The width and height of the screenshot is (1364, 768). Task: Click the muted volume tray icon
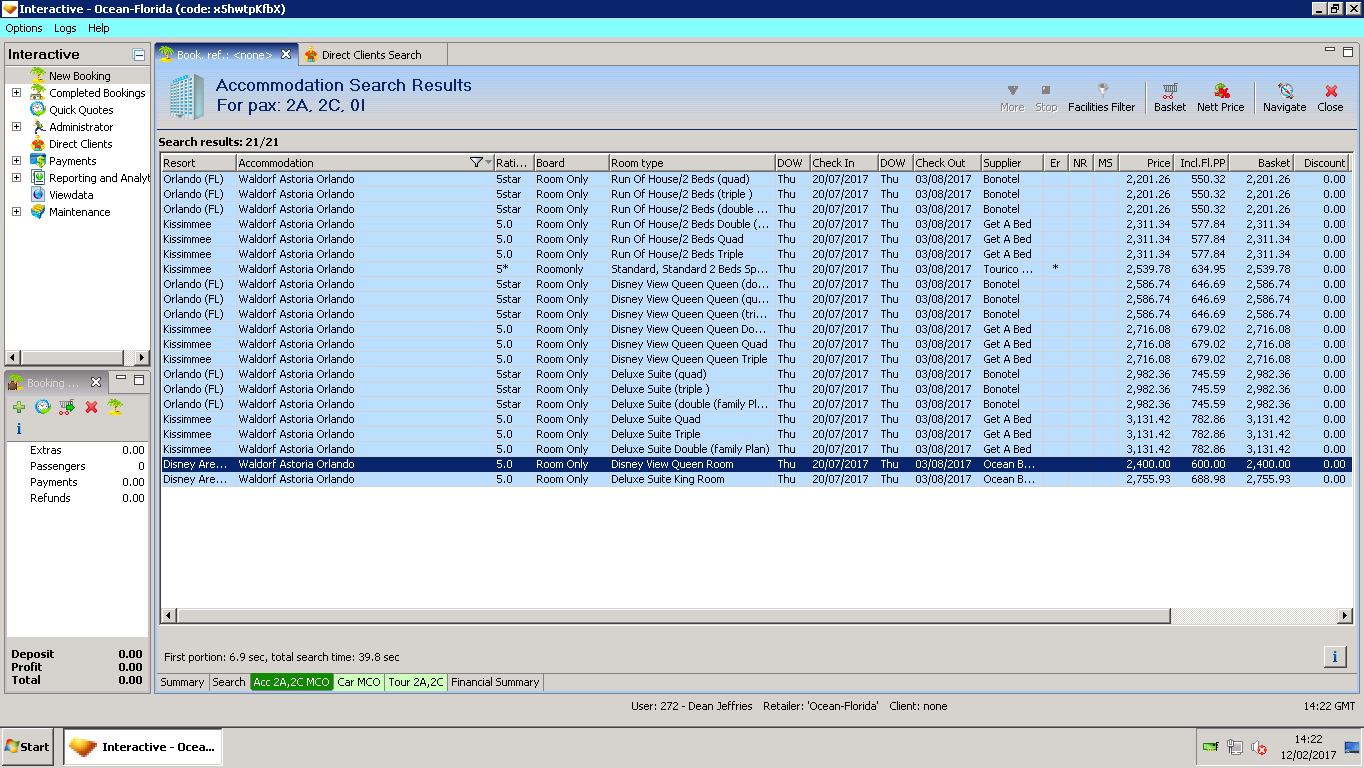(x=1259, y=747)
